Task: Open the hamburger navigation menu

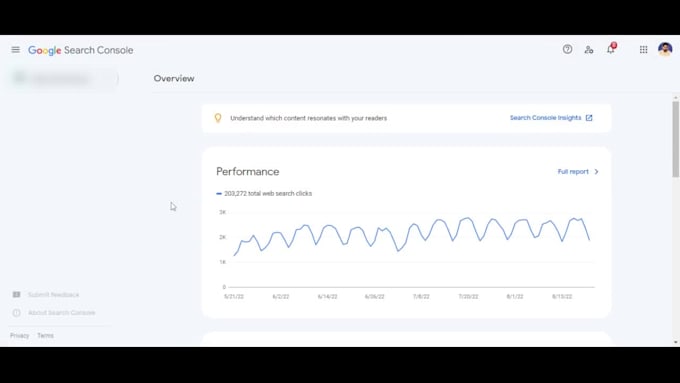Action: click(x=16, y=50)
